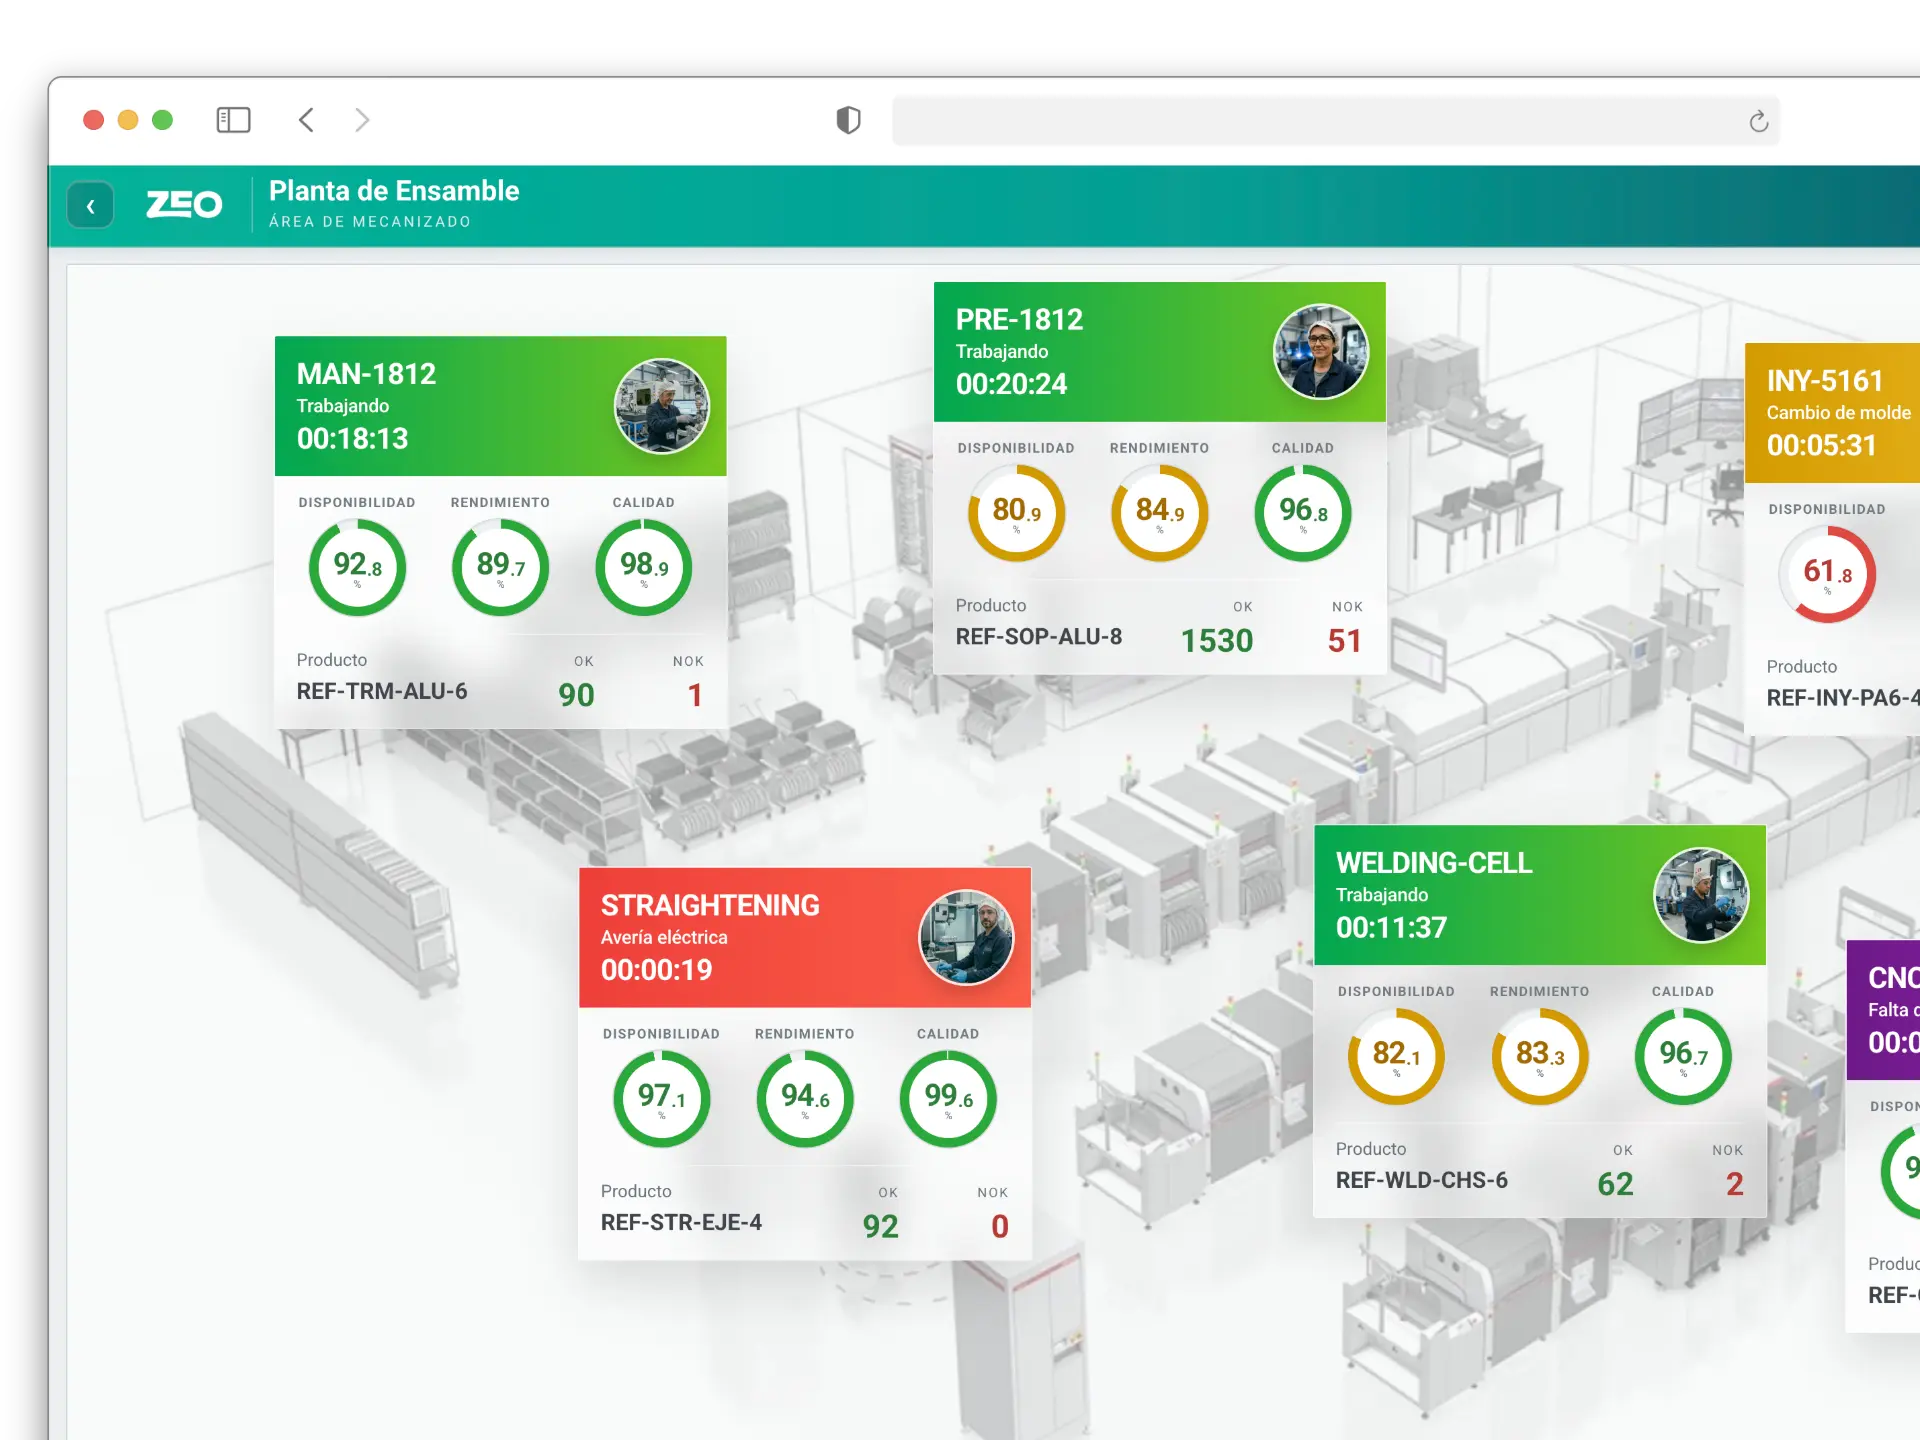Click STRAIGHTENING quality gauge 99.6

pyautogui.click(x=948, y=1099)
